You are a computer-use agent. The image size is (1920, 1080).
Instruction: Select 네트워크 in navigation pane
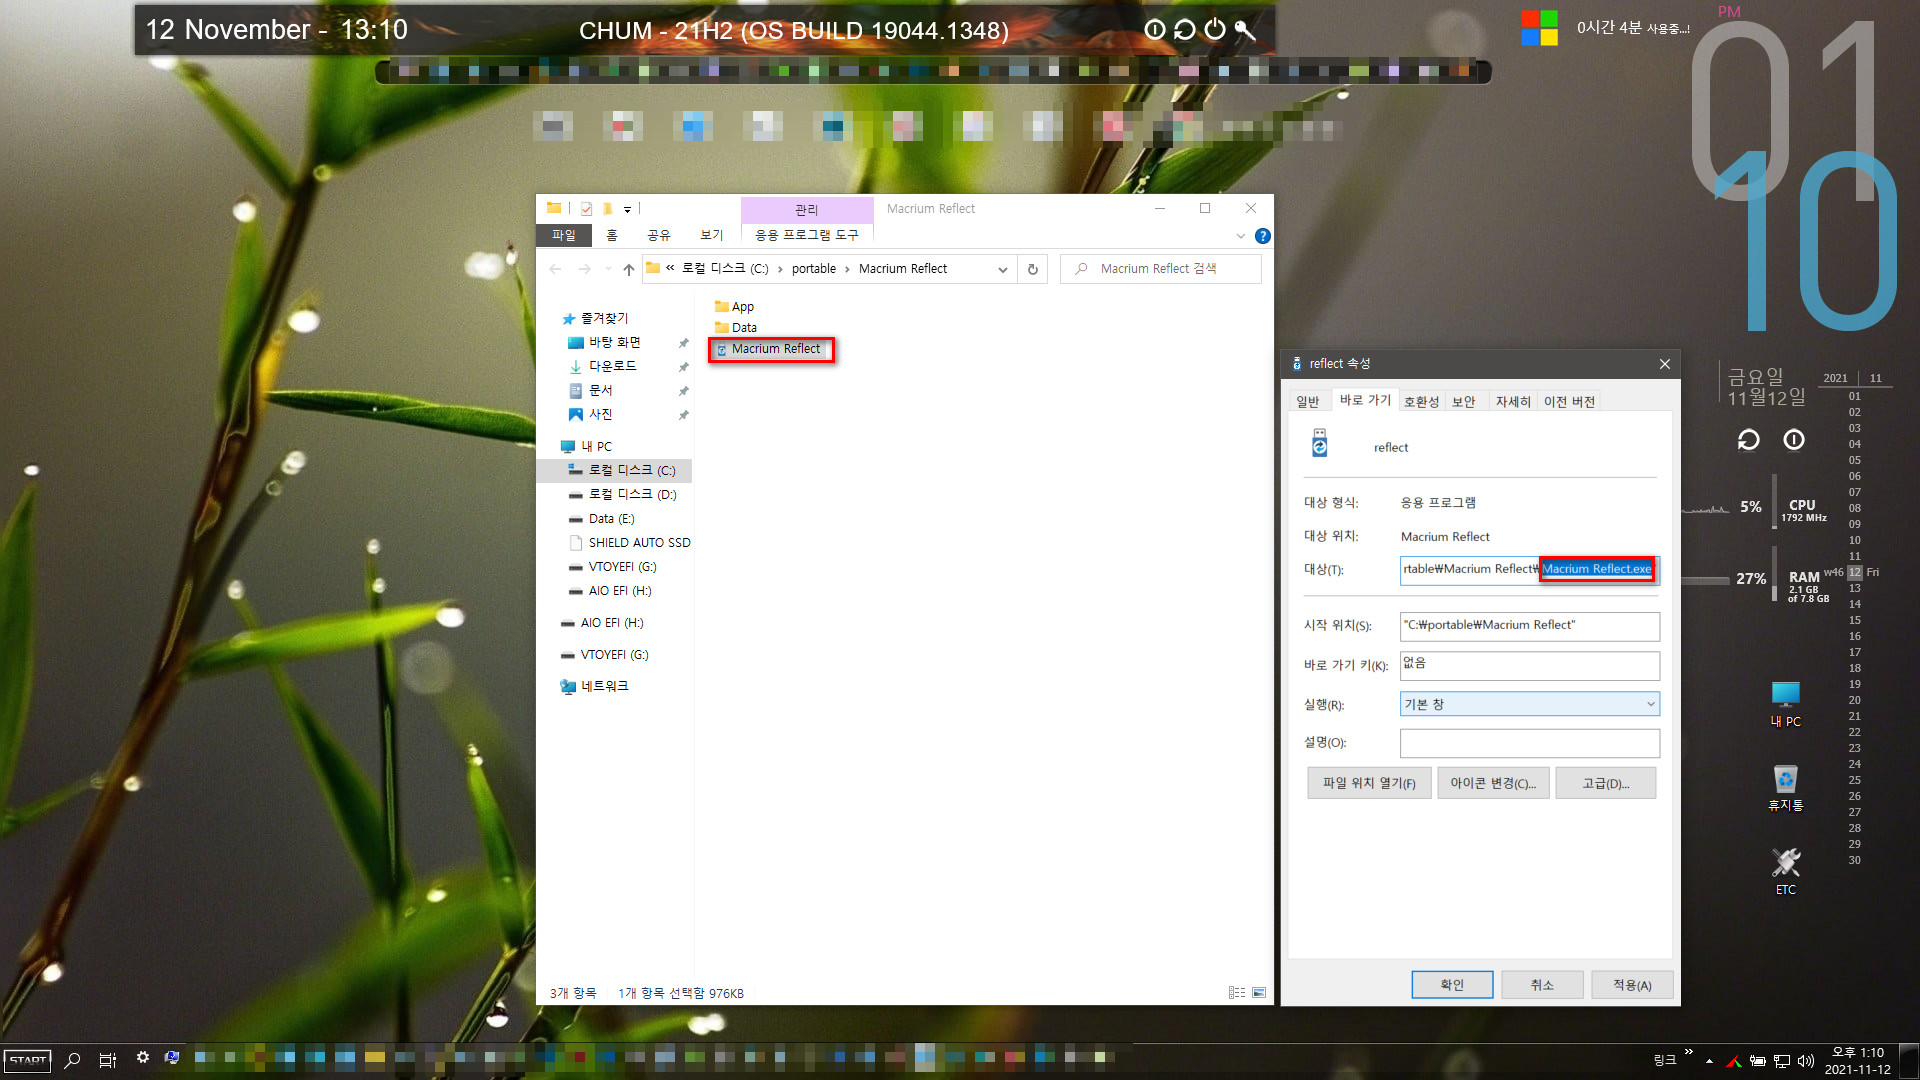point(604,687)
